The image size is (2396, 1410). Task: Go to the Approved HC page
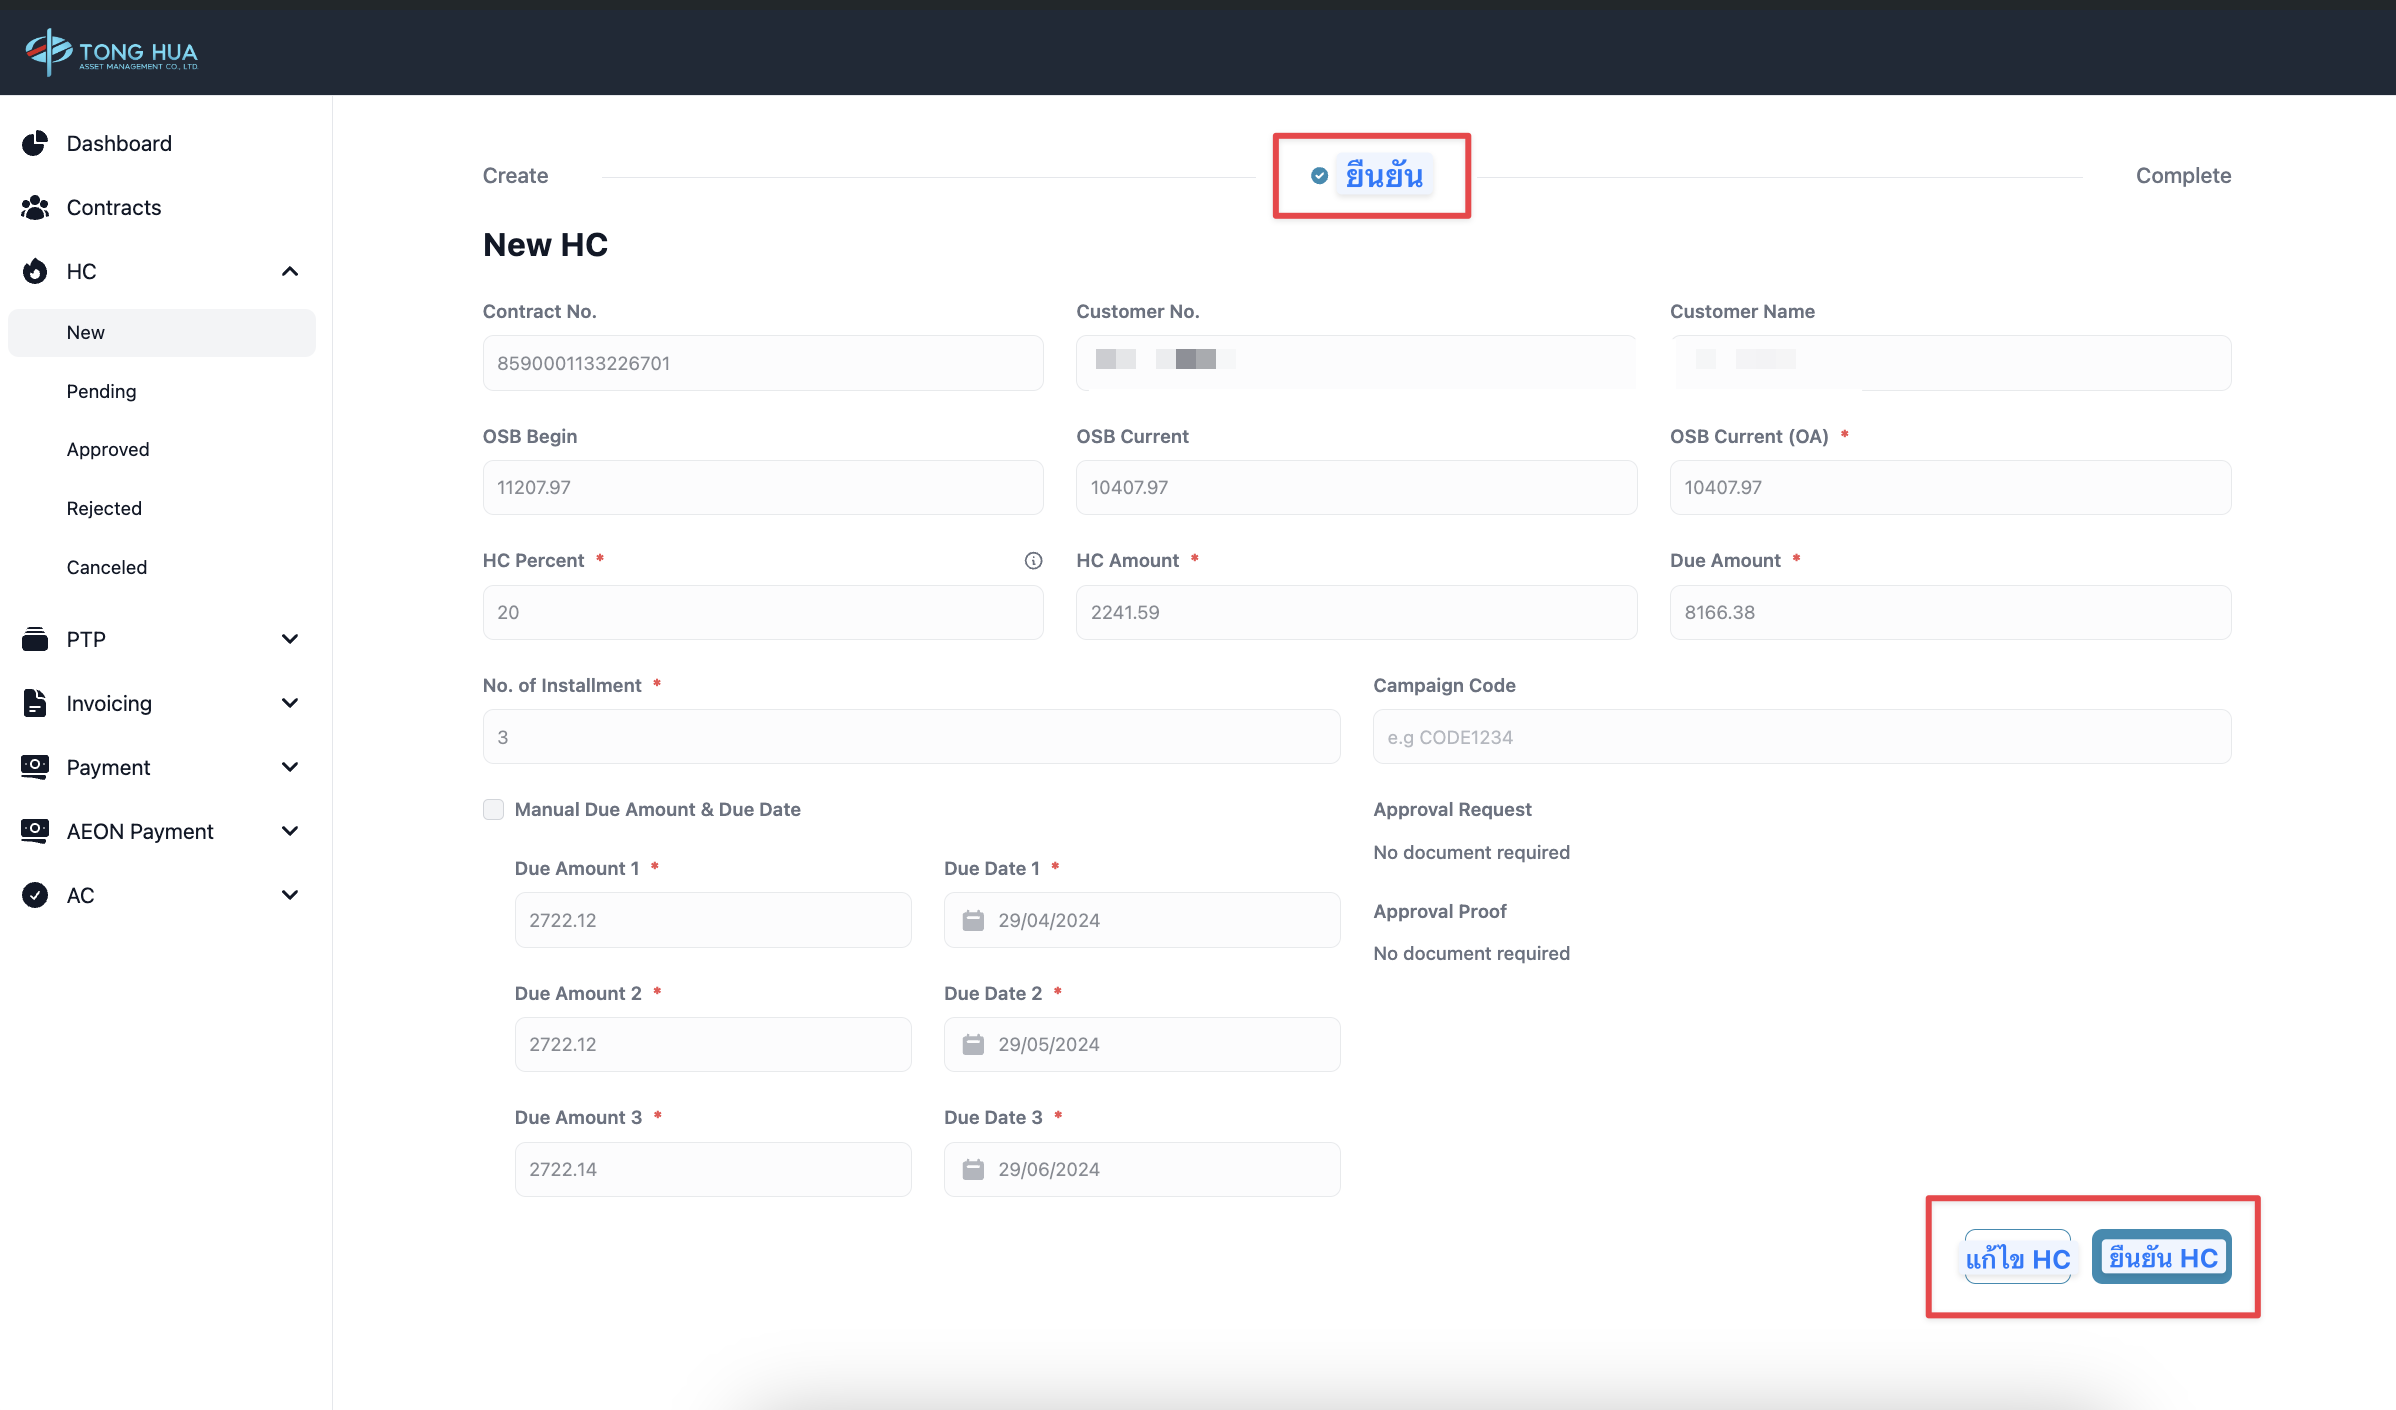(108, 449)
